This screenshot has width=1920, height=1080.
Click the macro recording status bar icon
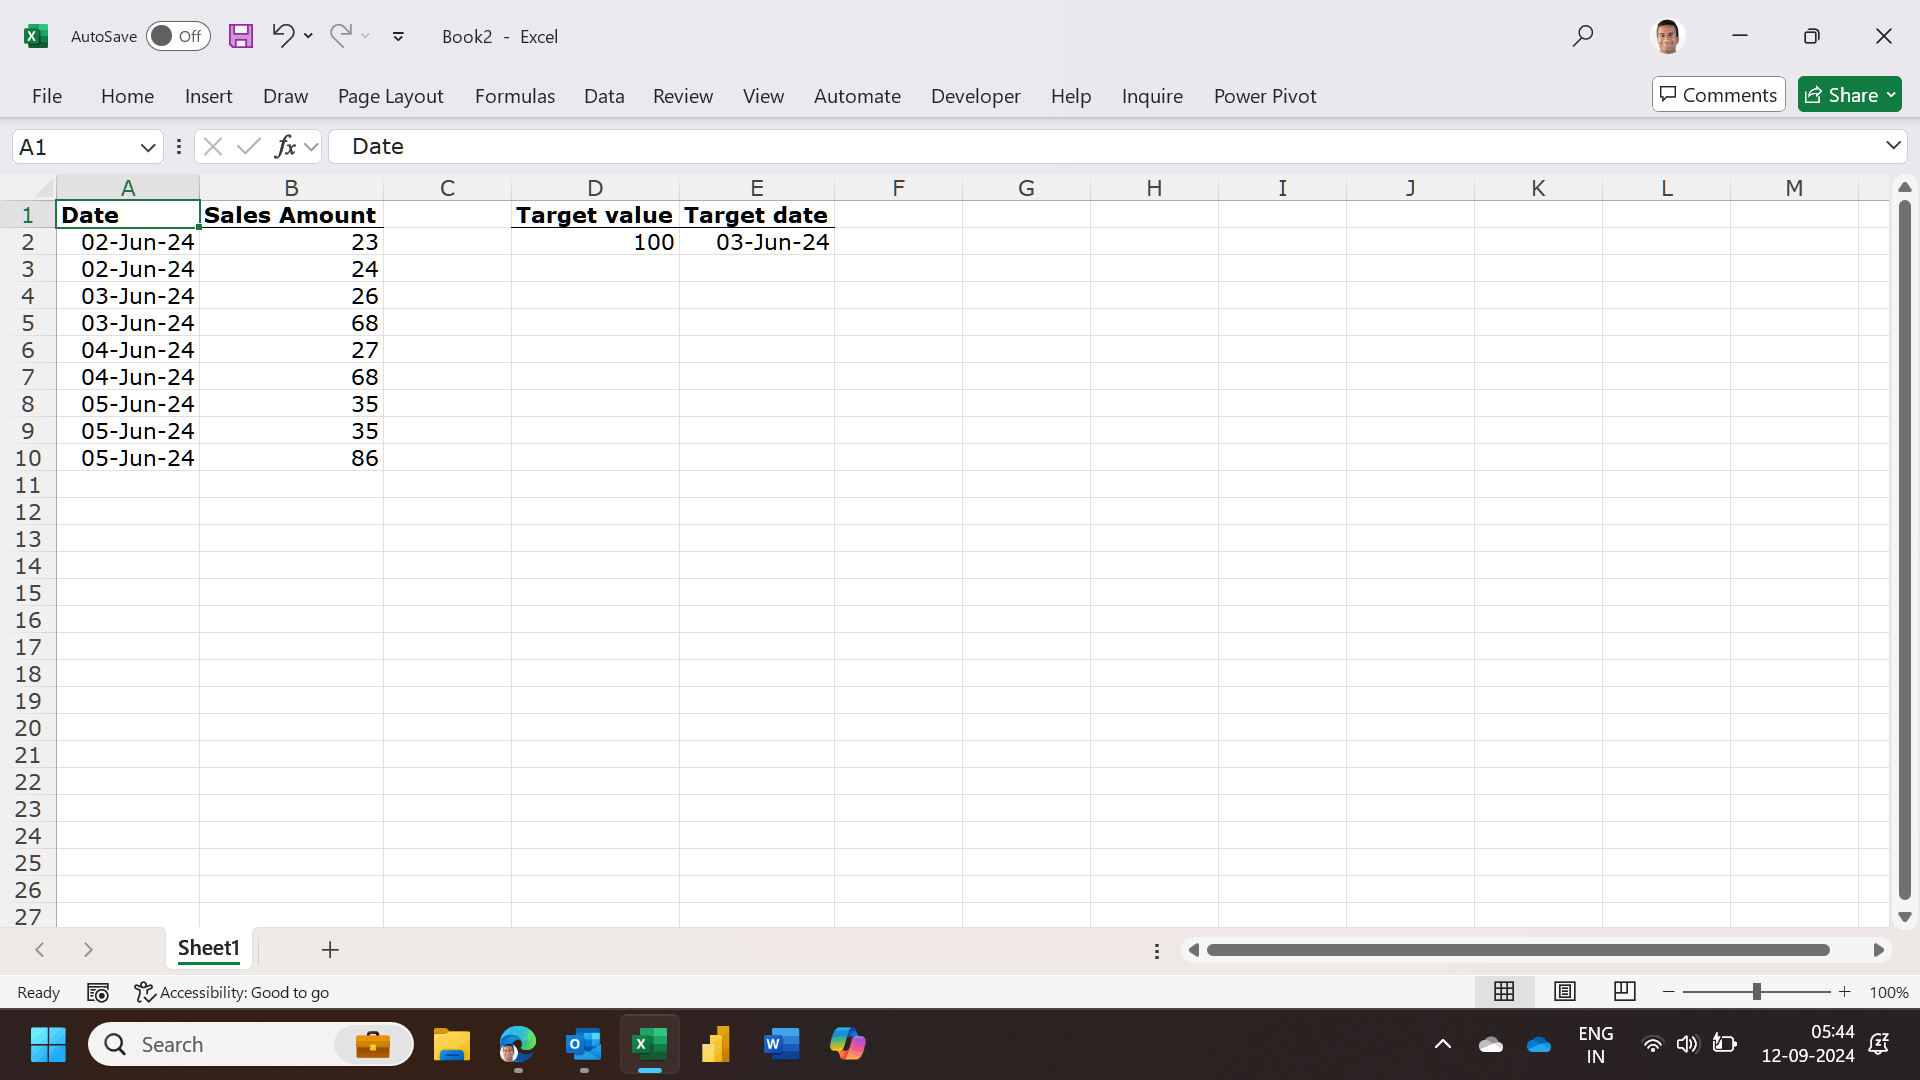point(97,992)
